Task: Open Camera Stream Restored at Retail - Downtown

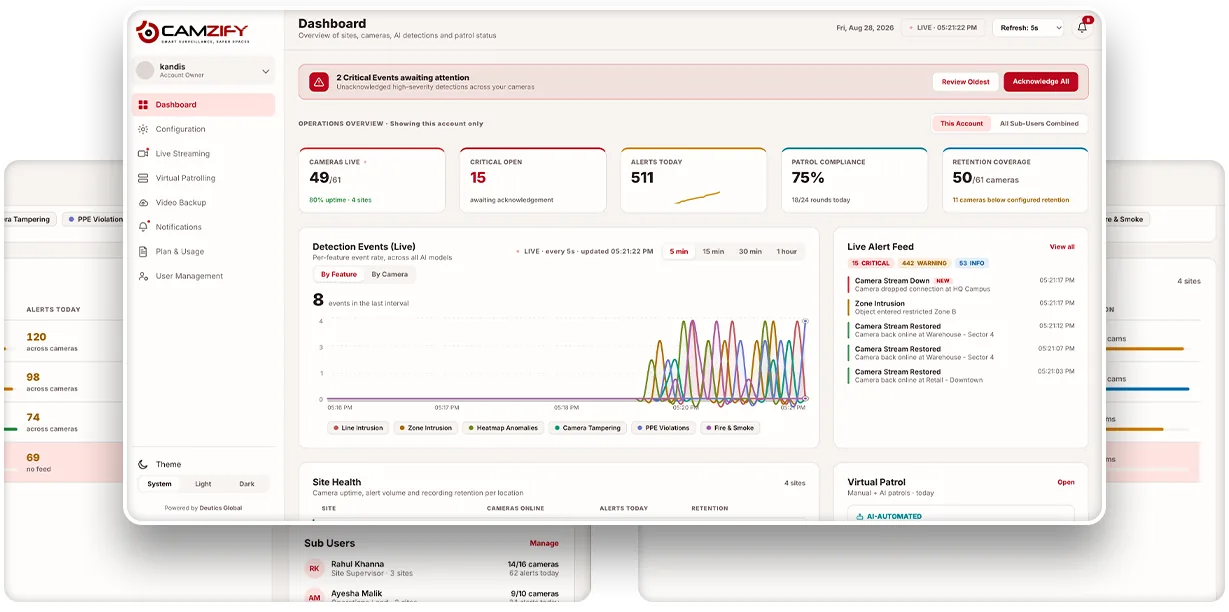Action: click(x=962, y=376)
